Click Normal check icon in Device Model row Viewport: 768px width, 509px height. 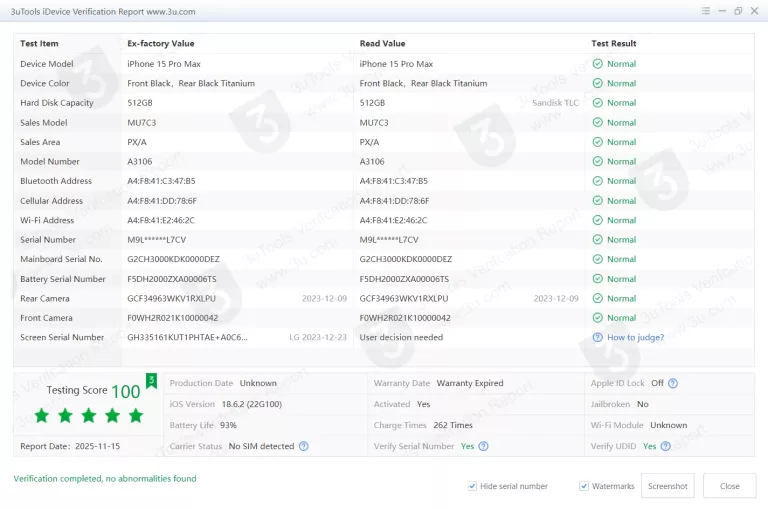point(597,64)
